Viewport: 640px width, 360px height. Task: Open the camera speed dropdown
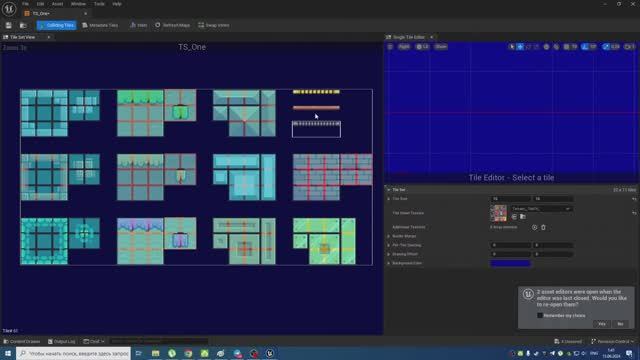tap(630, 47)
